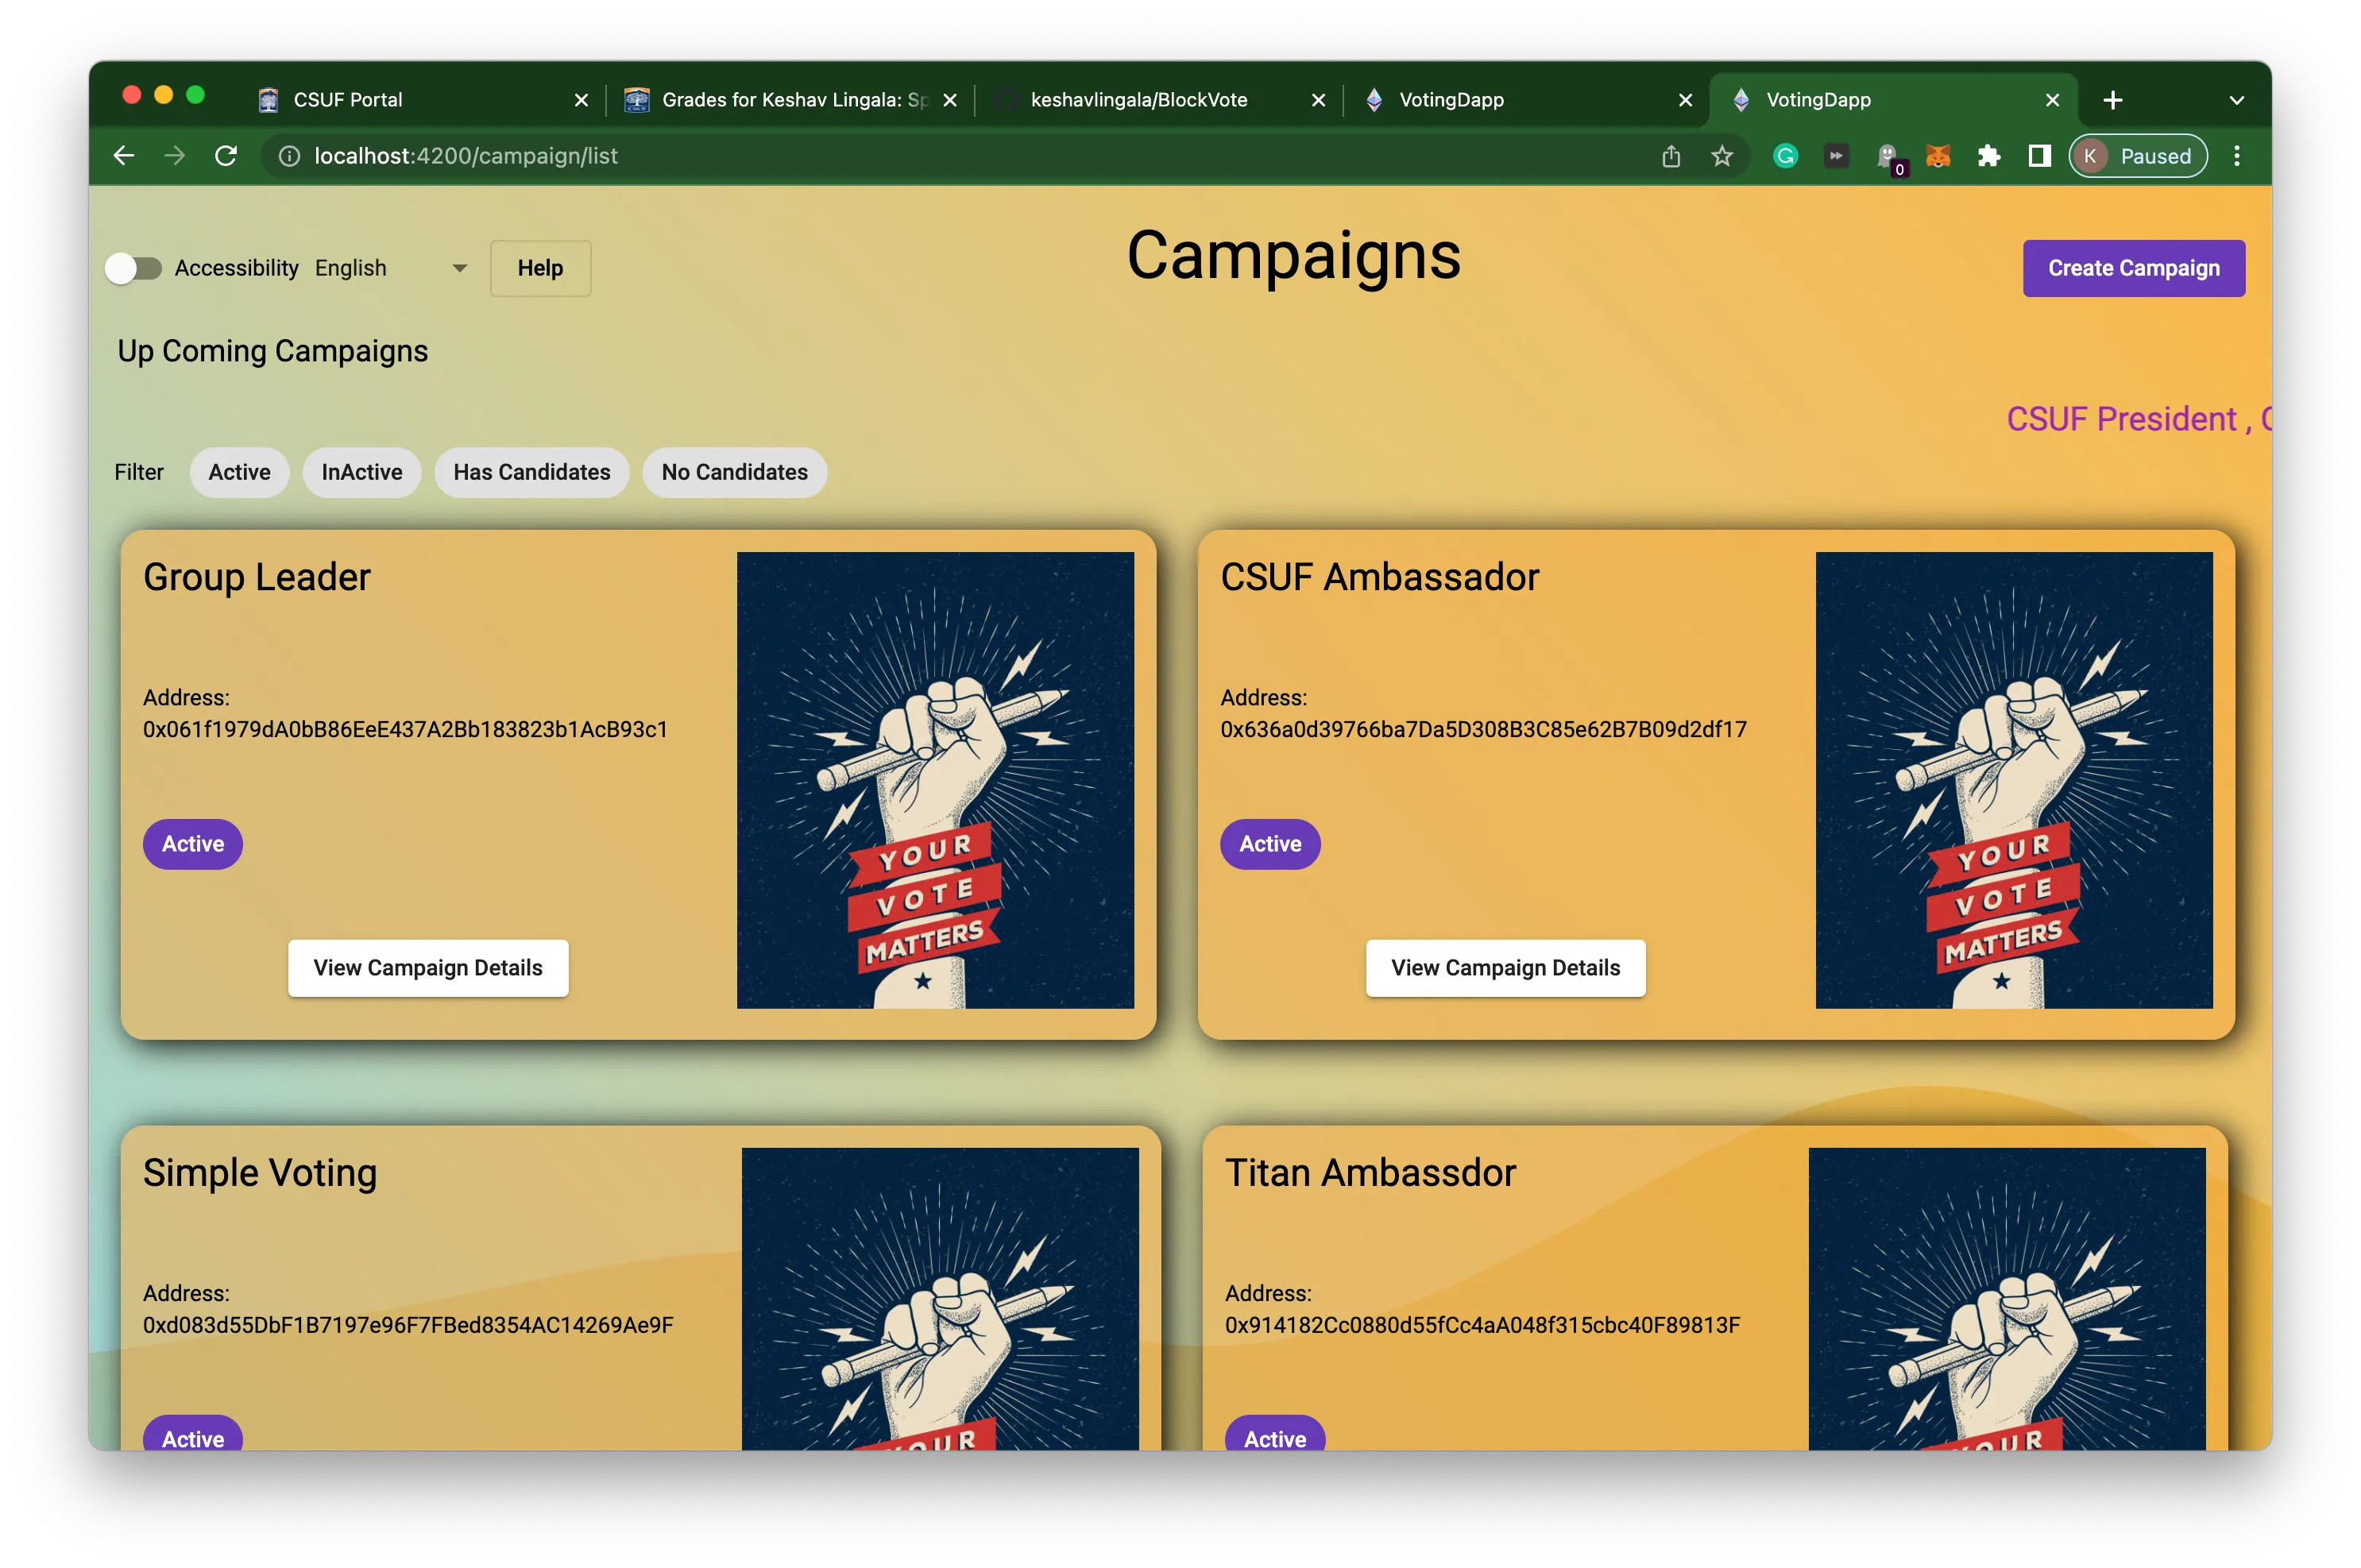
Task: Click the Active badge on Simple Voting
Action: tap(193, 1434)
